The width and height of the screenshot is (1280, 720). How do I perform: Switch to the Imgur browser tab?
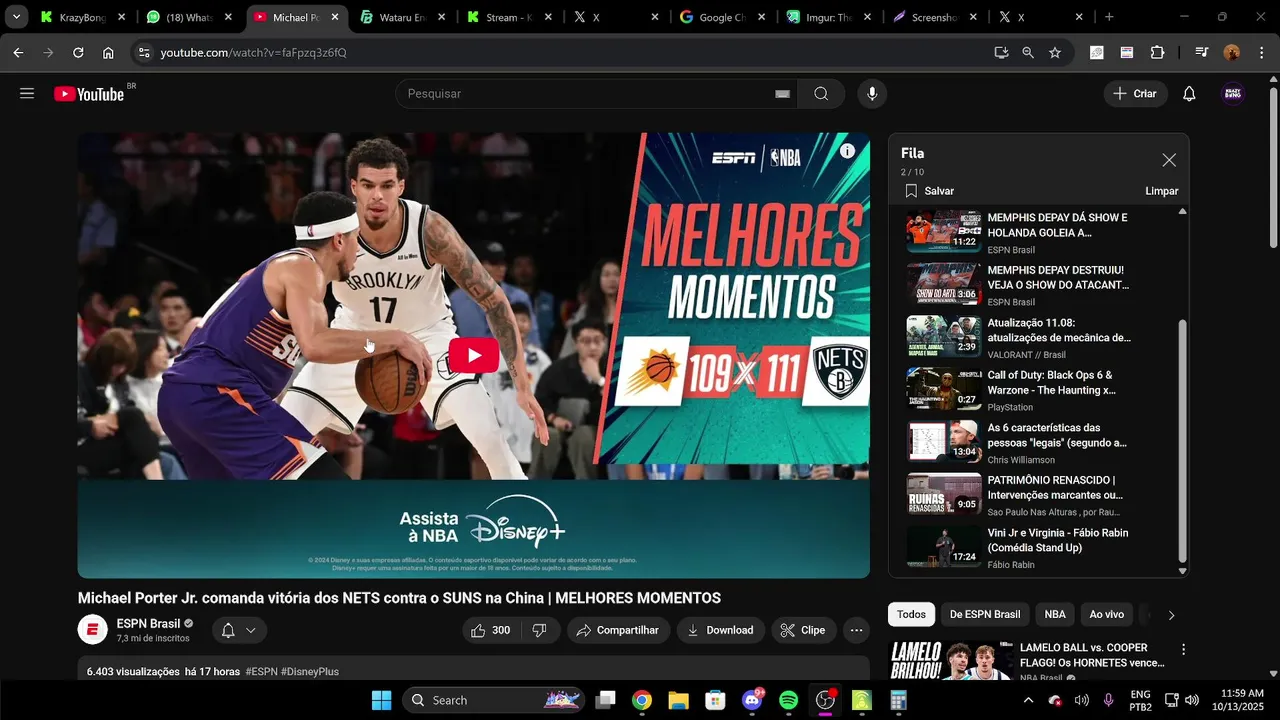[x=827, y=17]
